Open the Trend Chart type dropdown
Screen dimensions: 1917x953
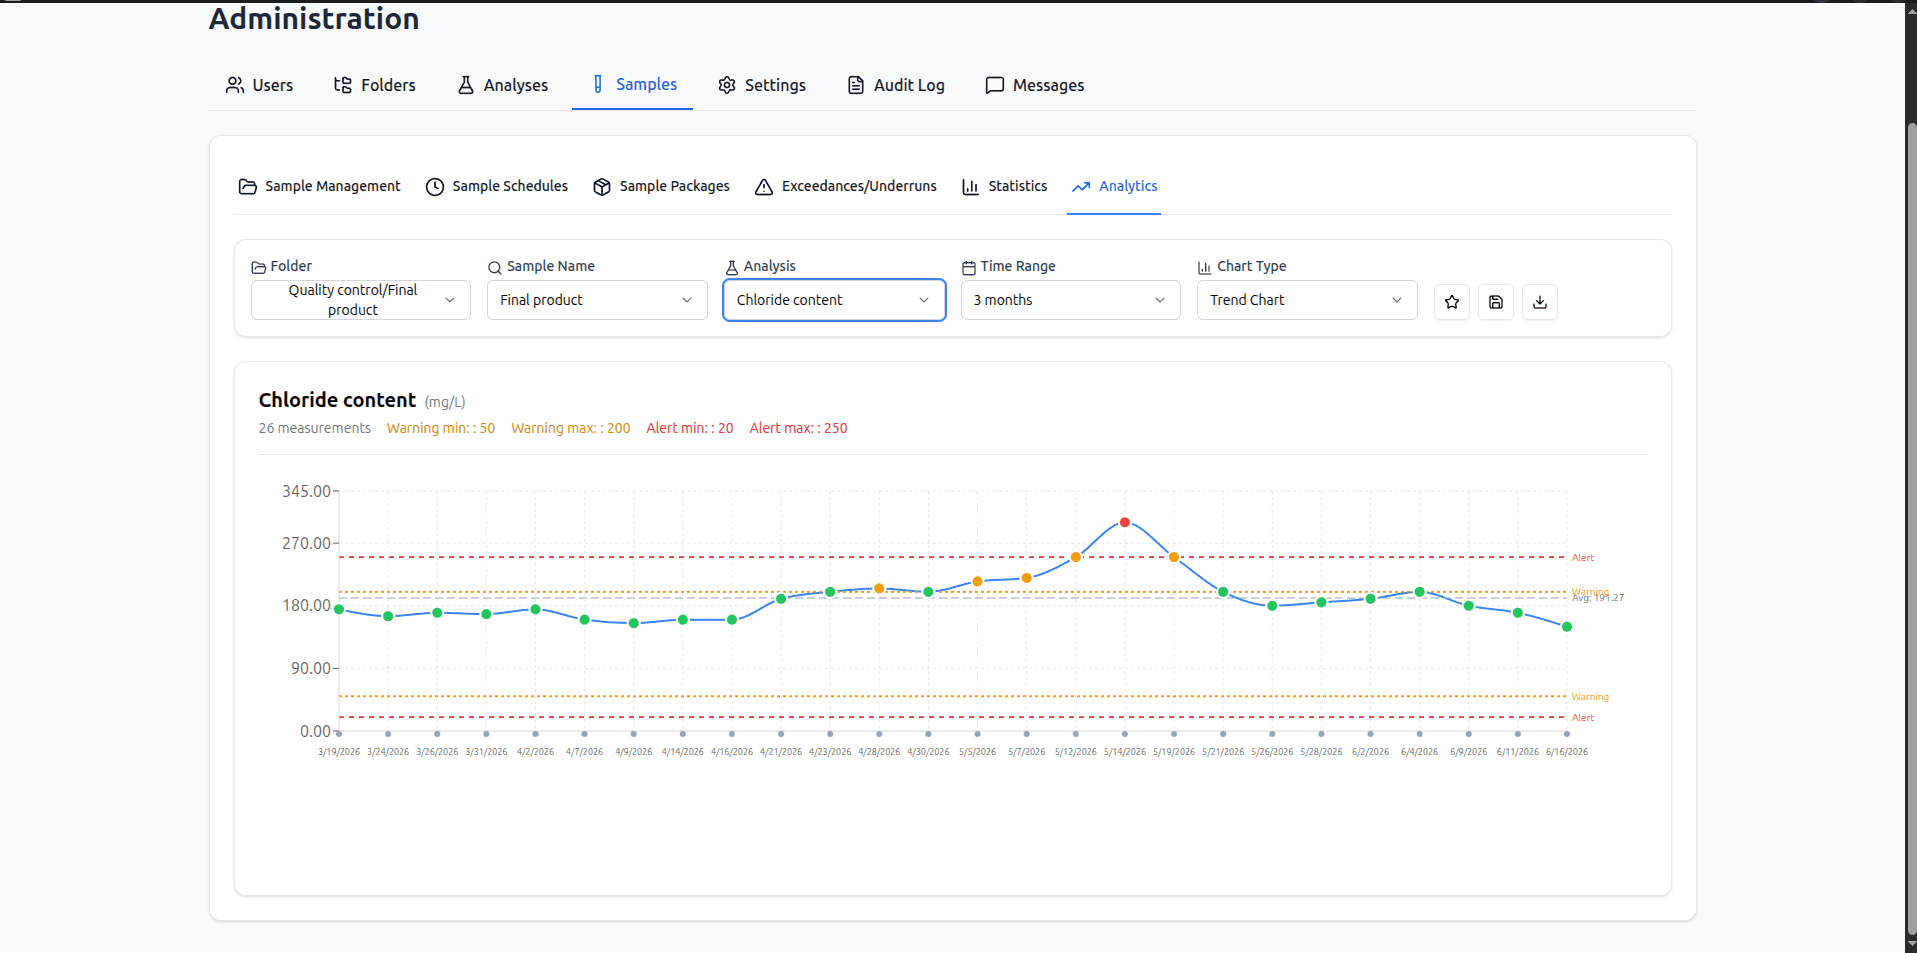pos(1307,300)
